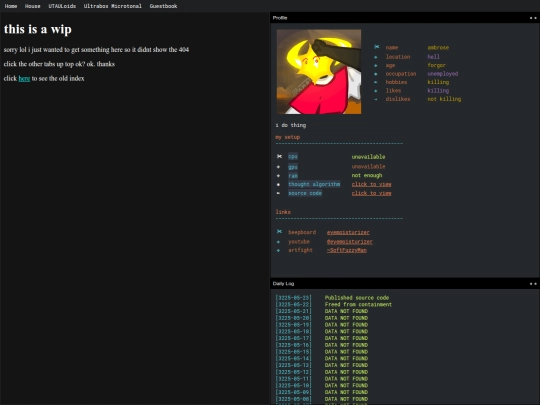540x405 pixels.
Task: Open 'click to view' for source code
Action: 372,193
